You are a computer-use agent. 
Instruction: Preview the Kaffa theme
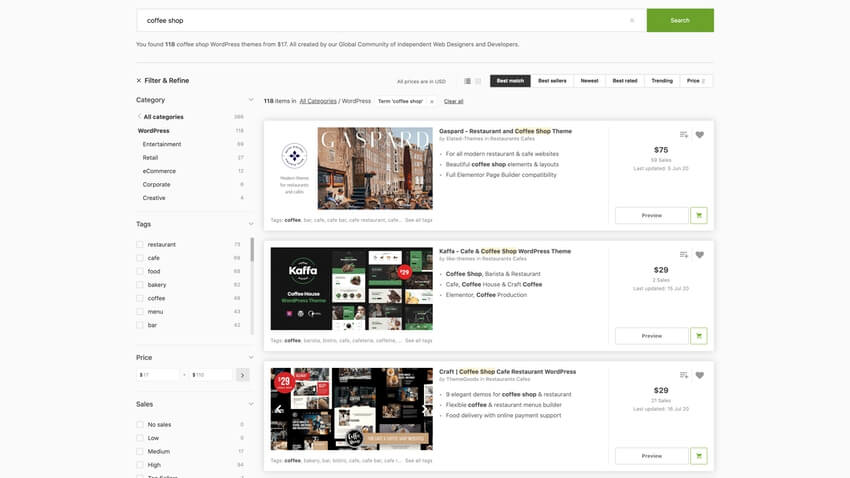[x=652, y=335]
